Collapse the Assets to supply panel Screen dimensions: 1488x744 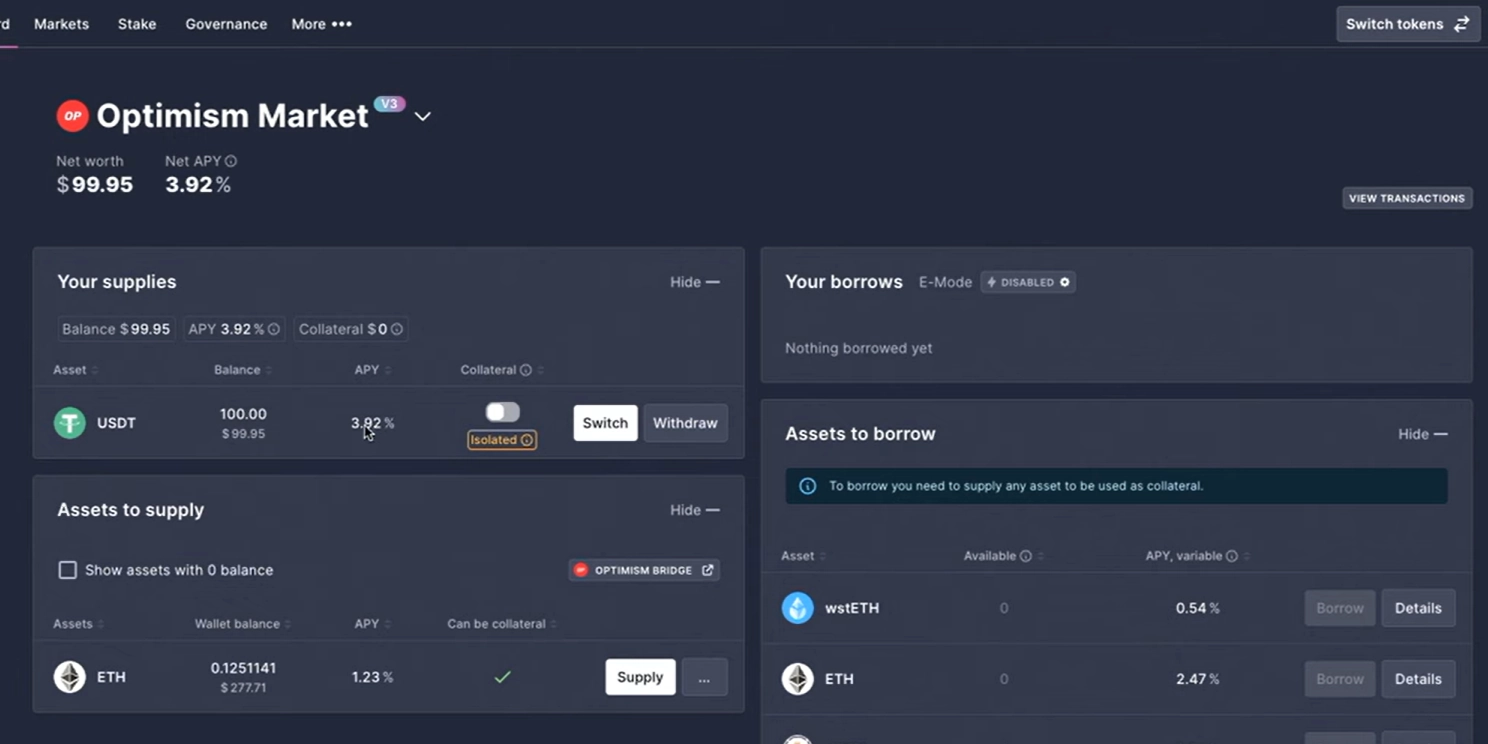coord(694,510)
